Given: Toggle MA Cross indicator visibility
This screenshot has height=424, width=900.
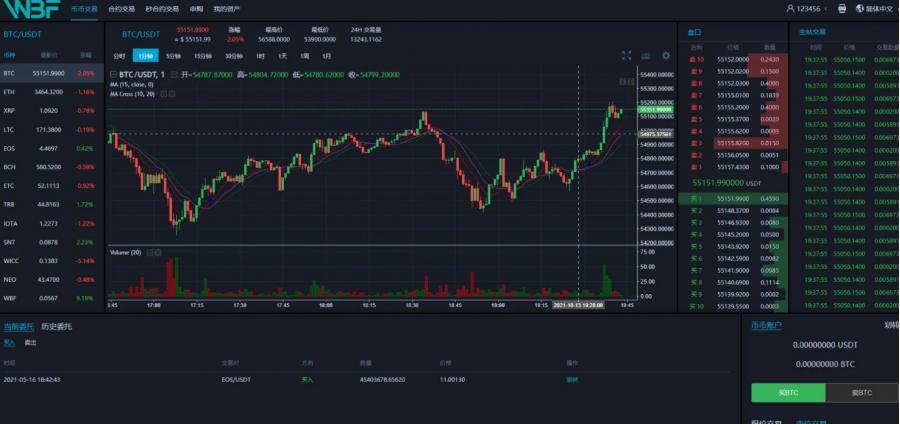Looking at the screenshot, I should 163,93.
